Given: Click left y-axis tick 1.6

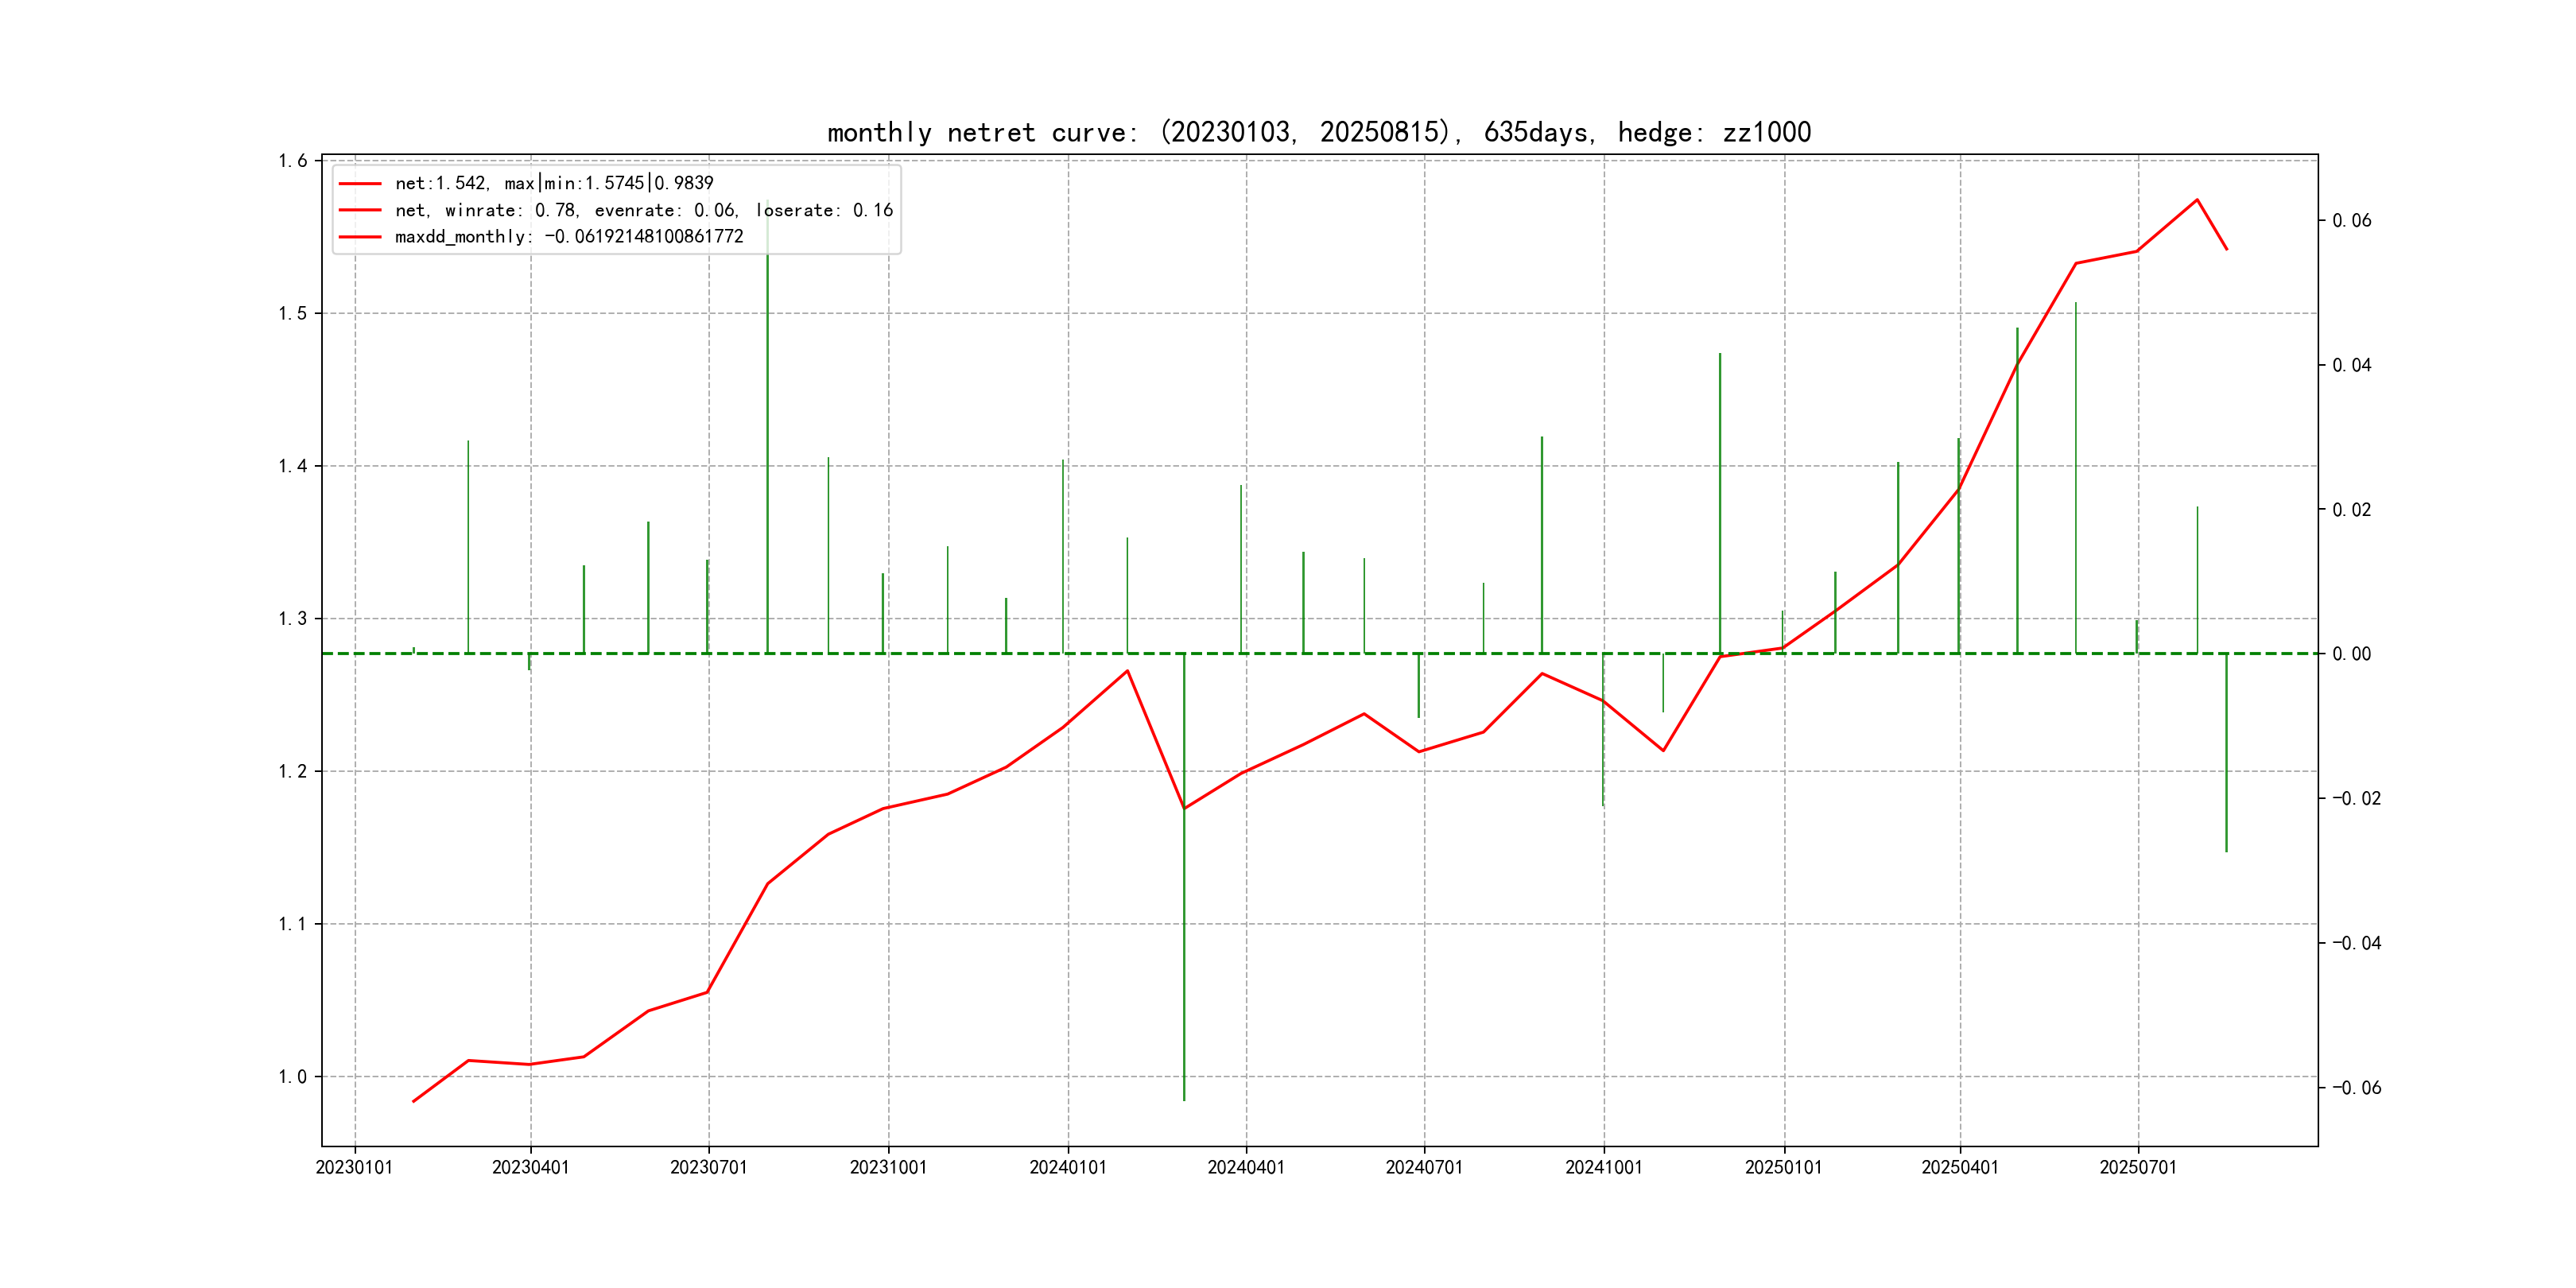Looking at the screenshot, I should [292, 161].
